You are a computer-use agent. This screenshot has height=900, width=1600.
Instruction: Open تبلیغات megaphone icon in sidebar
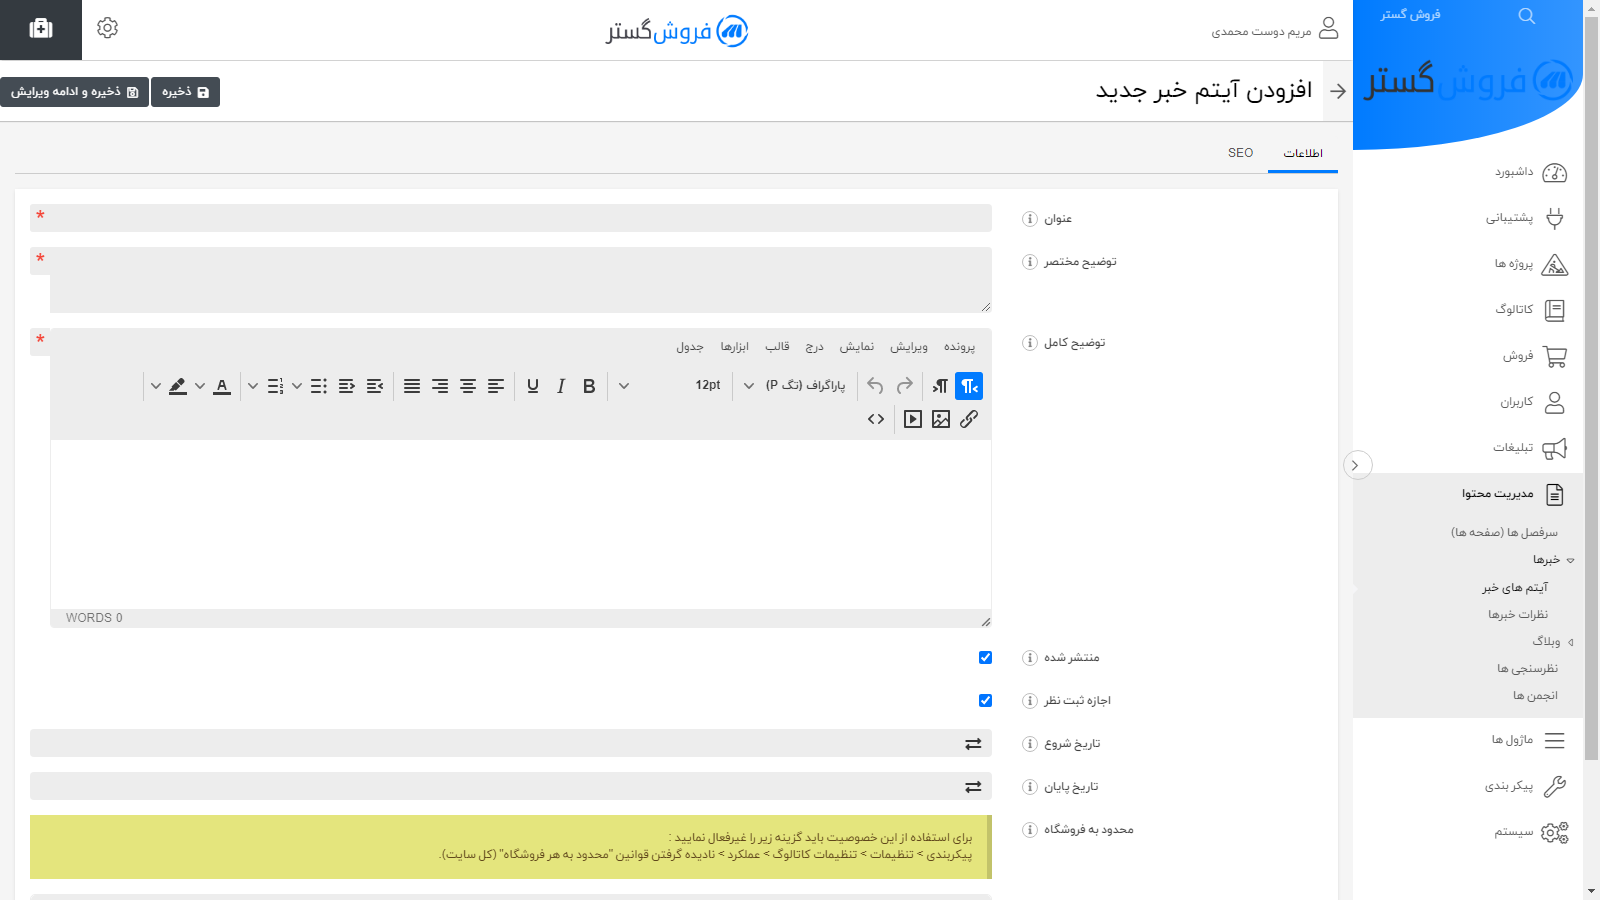click(1554, 448)
